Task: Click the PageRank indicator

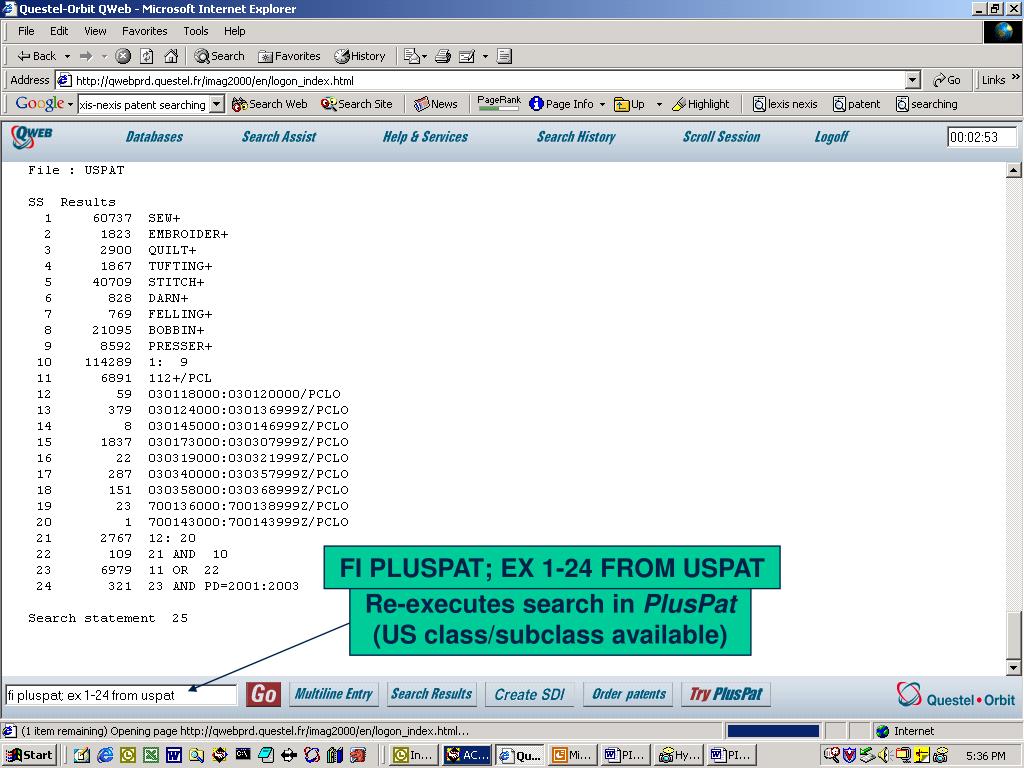Action: (499, 103)
